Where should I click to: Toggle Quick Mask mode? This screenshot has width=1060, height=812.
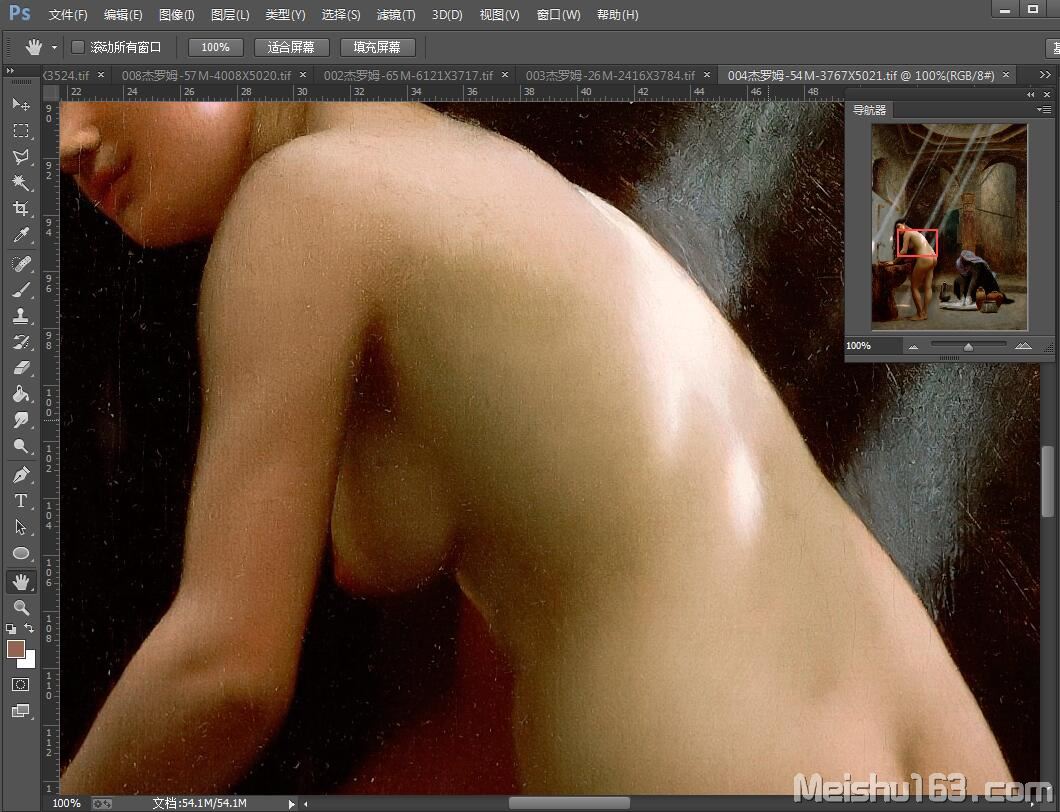[21, 685]
